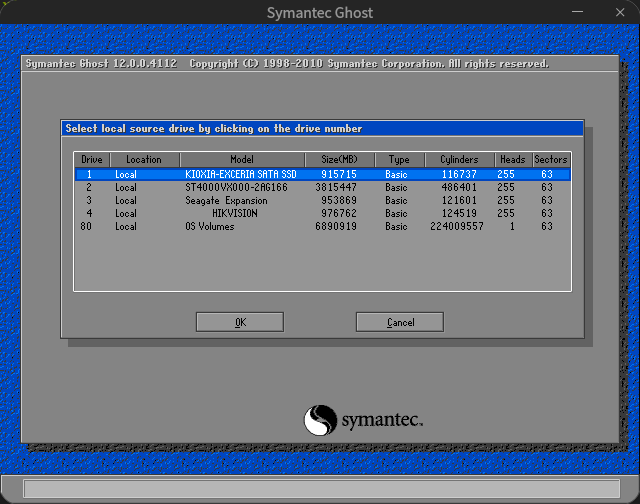Click the empty status bar at bottom
This screenshot has width=640, height=504.
(x=320, y=489)
